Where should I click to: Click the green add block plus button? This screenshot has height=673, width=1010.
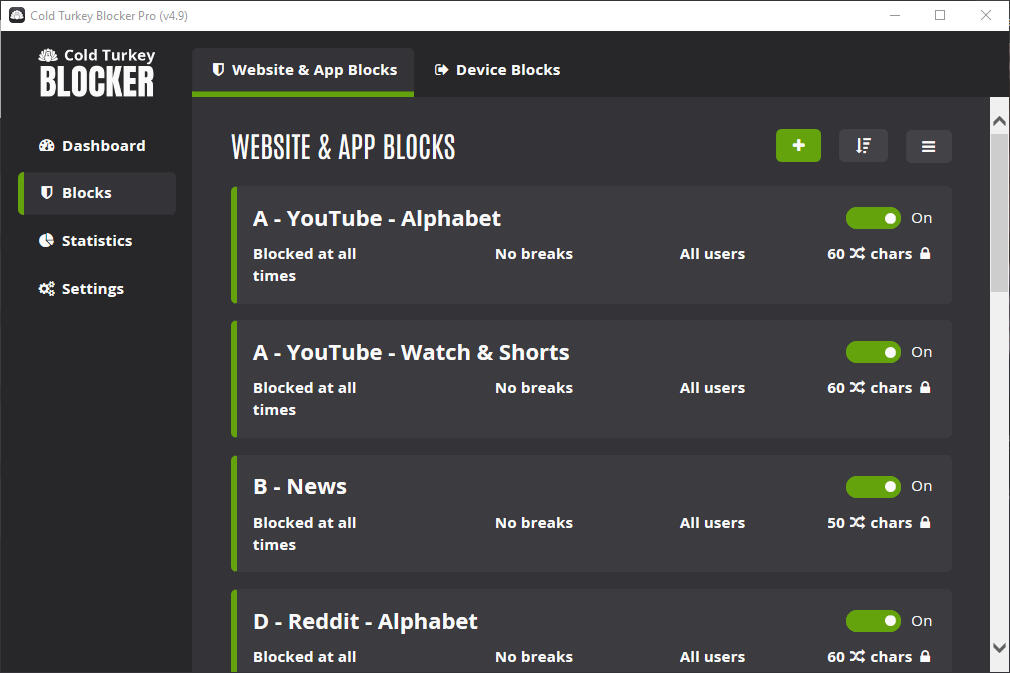(798, 146)
